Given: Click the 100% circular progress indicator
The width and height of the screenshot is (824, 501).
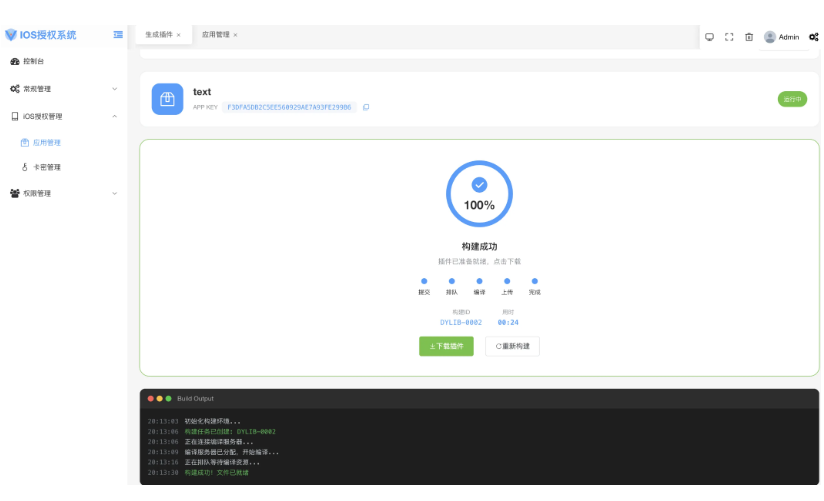Looking at the screenshot, I should 479,191.
